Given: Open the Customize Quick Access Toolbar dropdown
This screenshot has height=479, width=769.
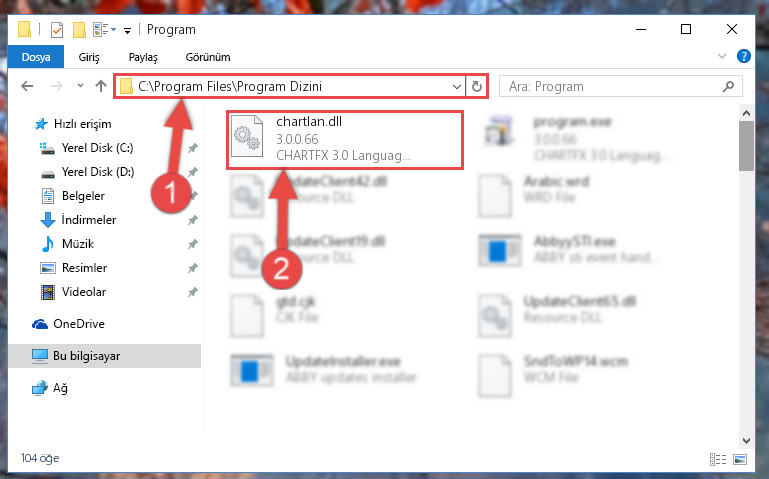Looking at the screenshot, I should pyautogui.click(x=128, y=30).
